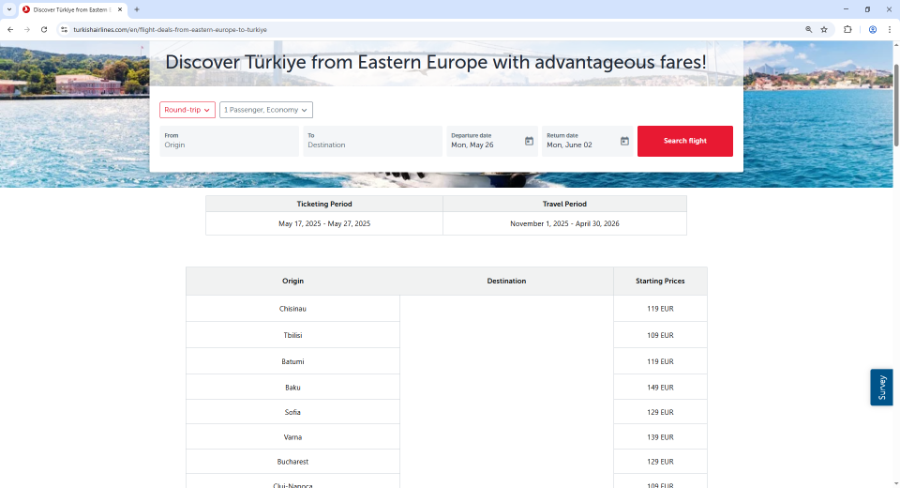
Task: Select the return date Mon, June 02
Action: tap(569, 145)
